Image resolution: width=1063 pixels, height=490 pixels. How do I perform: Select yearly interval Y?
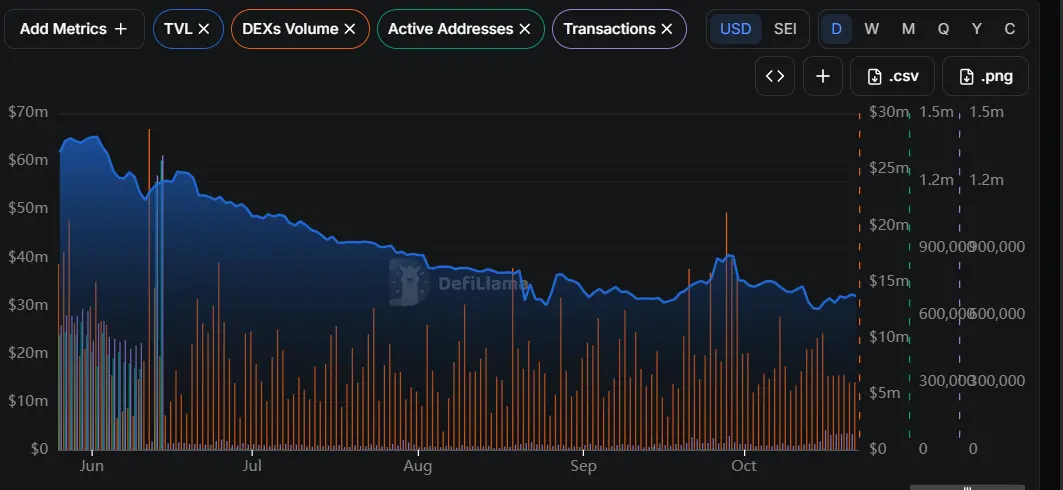click(976, 29)
